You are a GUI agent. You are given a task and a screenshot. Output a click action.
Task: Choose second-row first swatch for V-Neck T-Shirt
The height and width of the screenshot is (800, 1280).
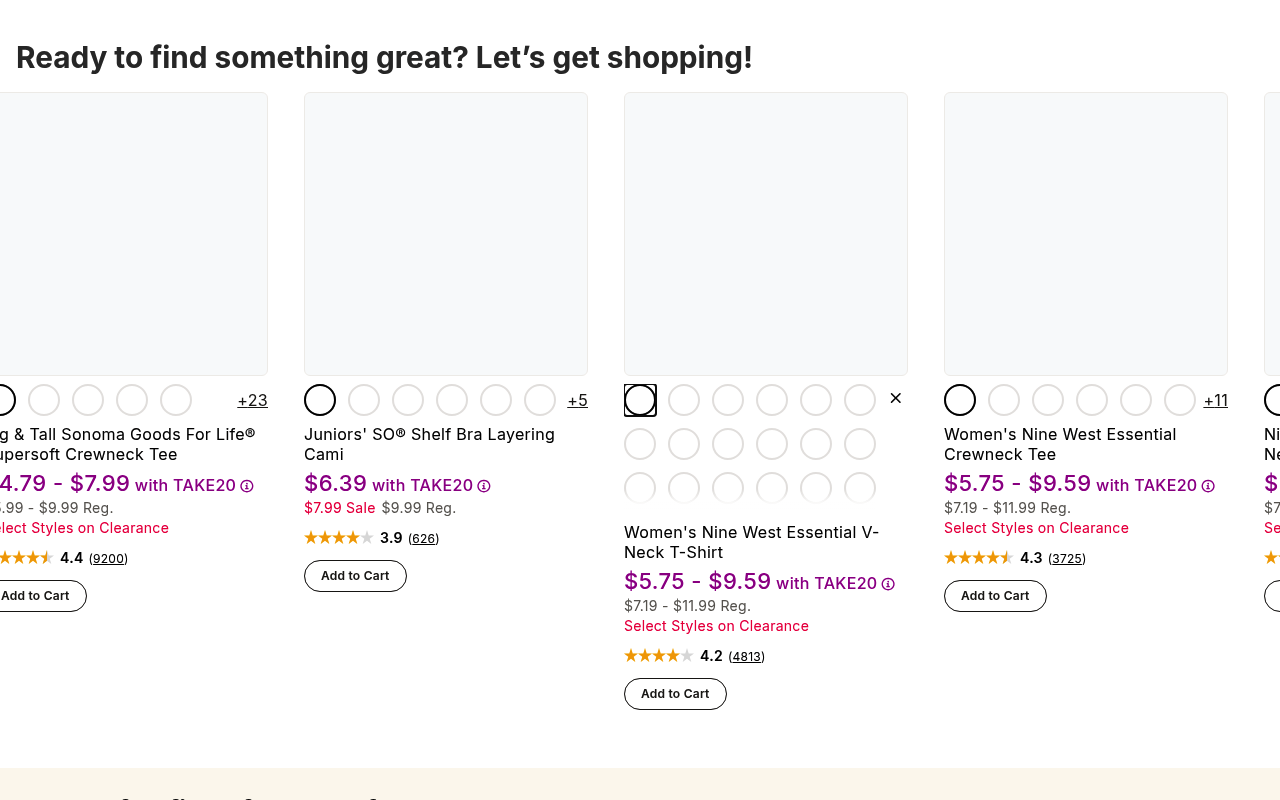(x=640, y=444)
